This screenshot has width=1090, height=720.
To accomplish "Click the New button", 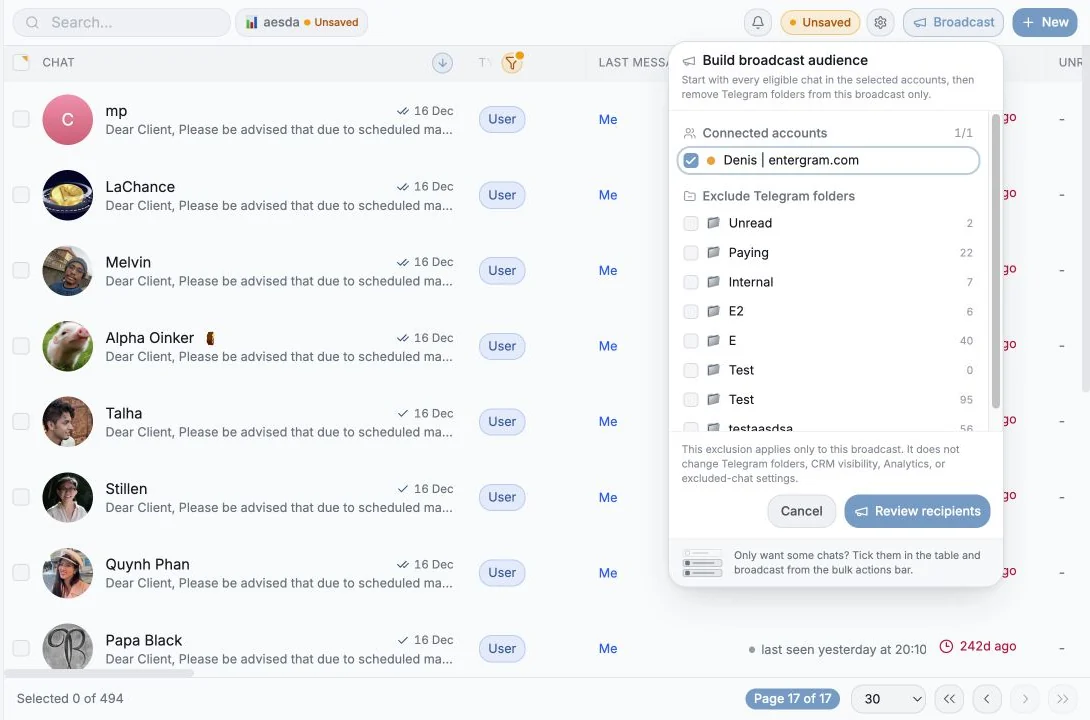I will click(1045, 22).
